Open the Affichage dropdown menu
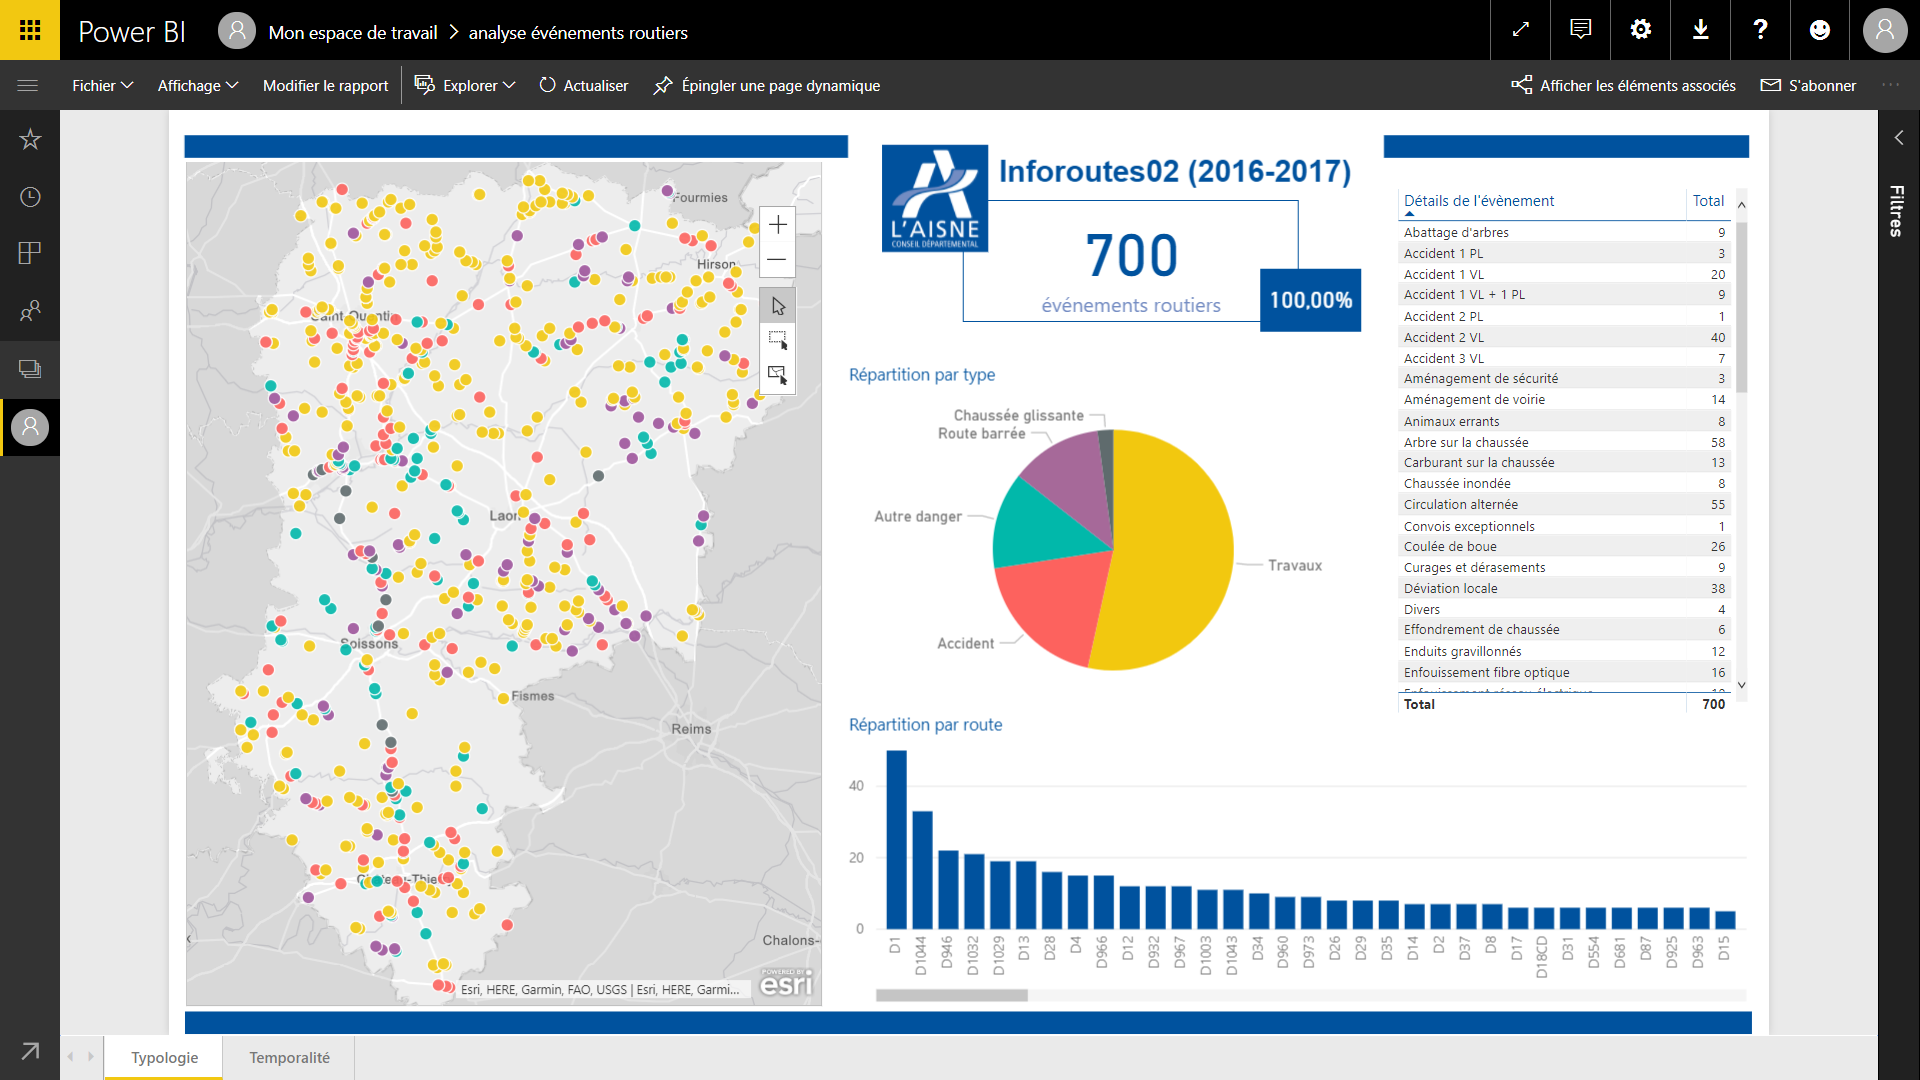 point(198,86)
